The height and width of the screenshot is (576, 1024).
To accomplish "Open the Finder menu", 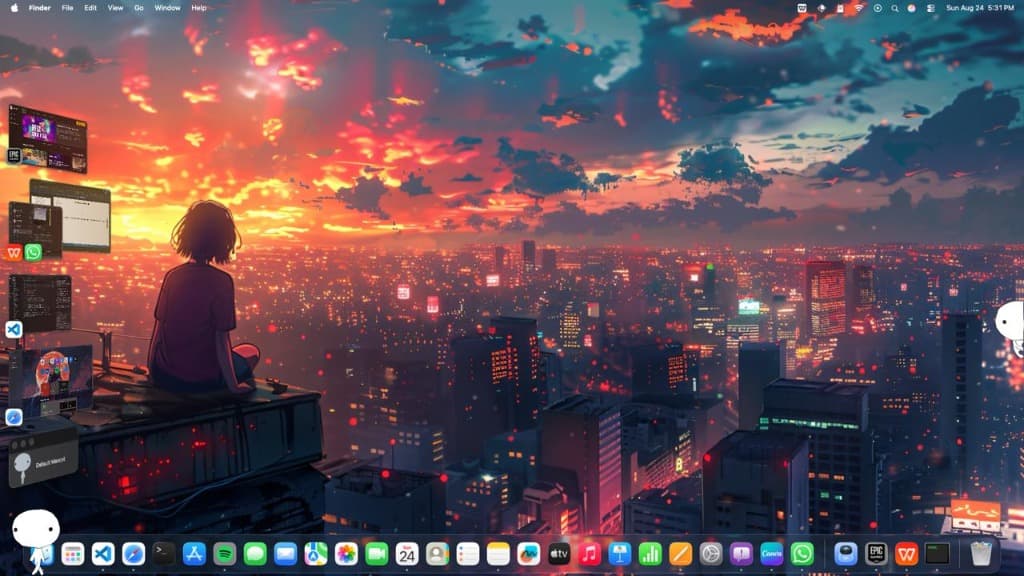I will [40, 8].
